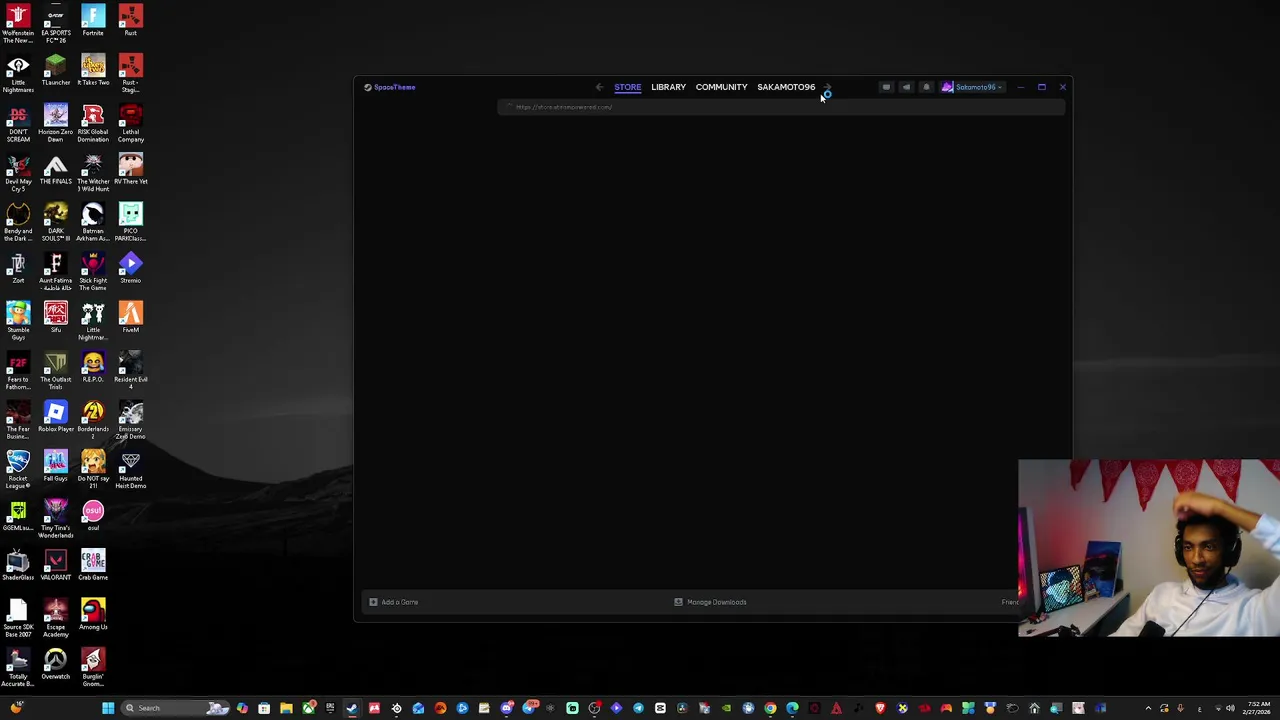The width and height of the screenshot is (1280, 720).
Task: Click the Steam store URL bar
Action: click(x=780, y=107)
